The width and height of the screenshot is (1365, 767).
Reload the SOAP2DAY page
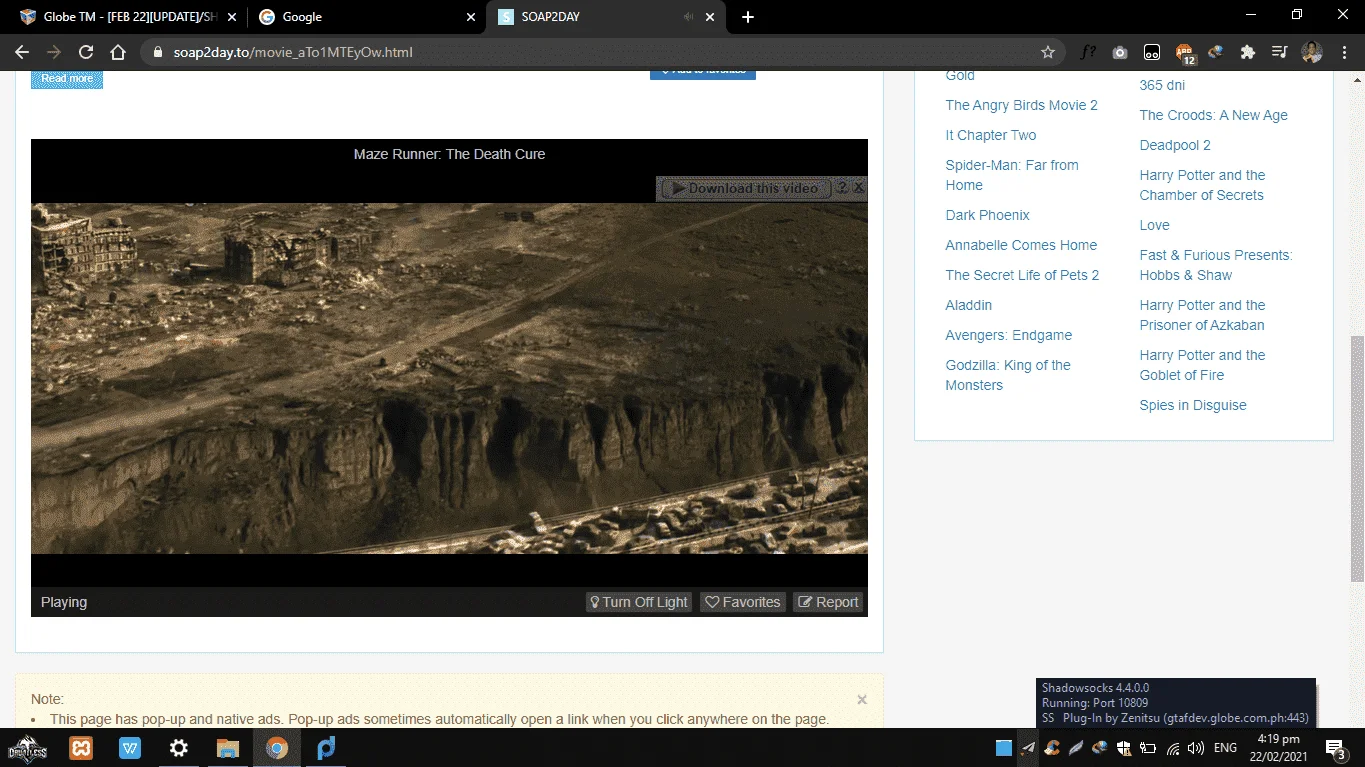coord(86,52)
